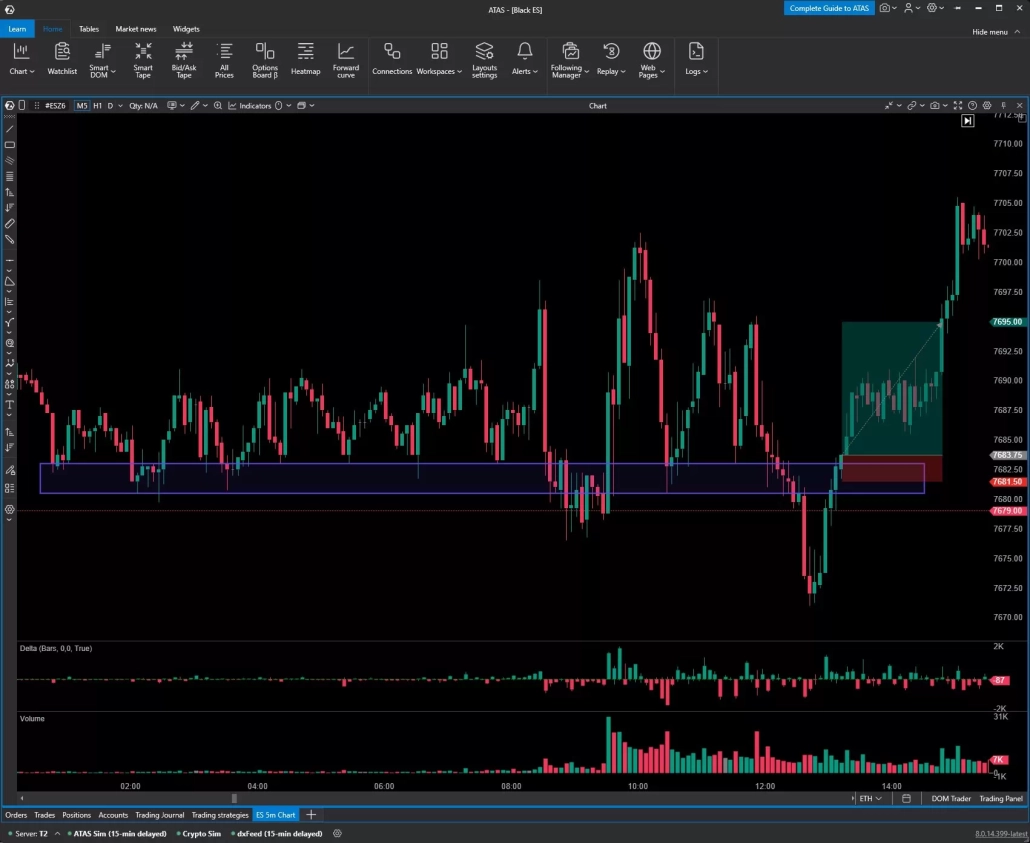This screenshot has height=843, width=1030.
Task: Click the 7681.50 red price marker
Action: (x=1007, y=482)
